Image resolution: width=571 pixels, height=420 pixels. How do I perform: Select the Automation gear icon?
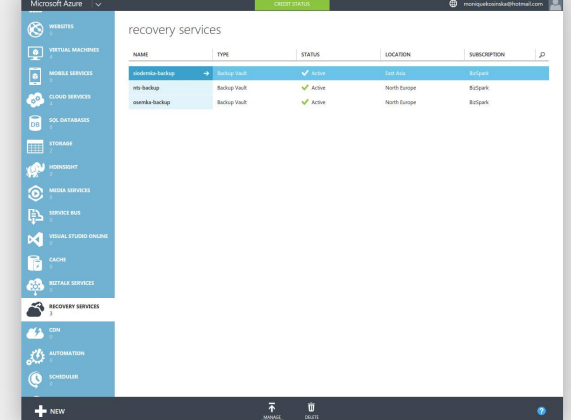[35, 357]
